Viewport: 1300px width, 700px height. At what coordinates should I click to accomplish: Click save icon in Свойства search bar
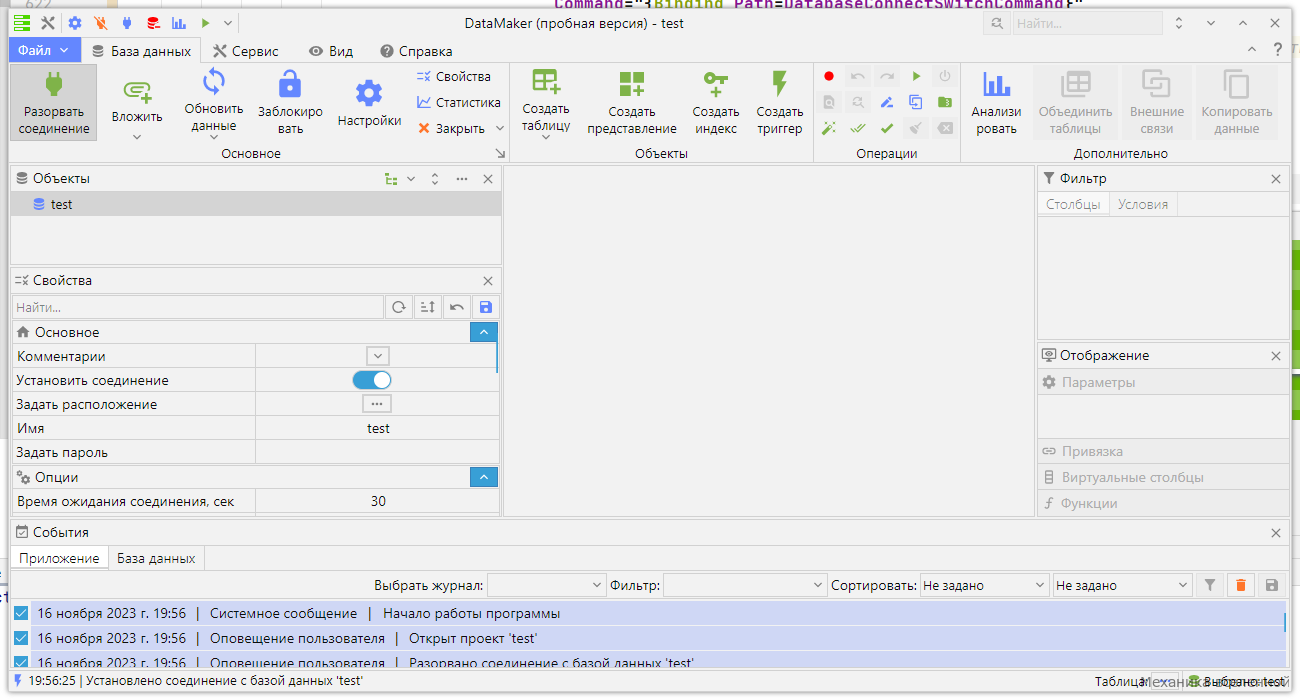486,307
